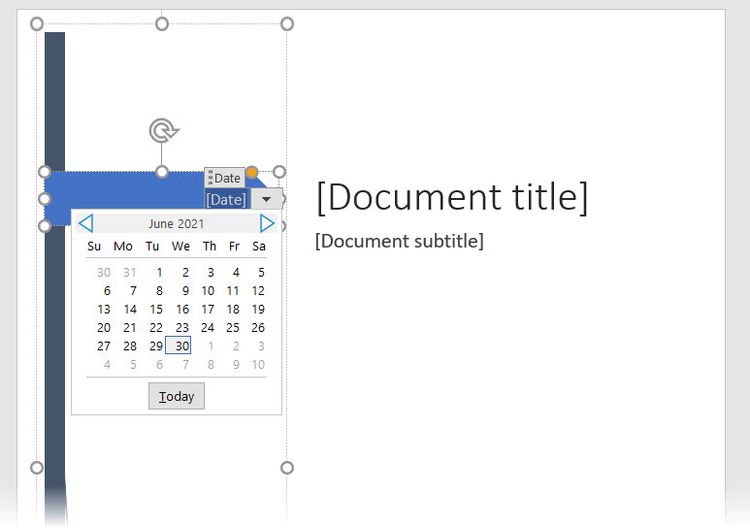Viewport: 750px width, 528px height.
Task: Pick the black 2 in June's first week
Action: pos(185,273)
